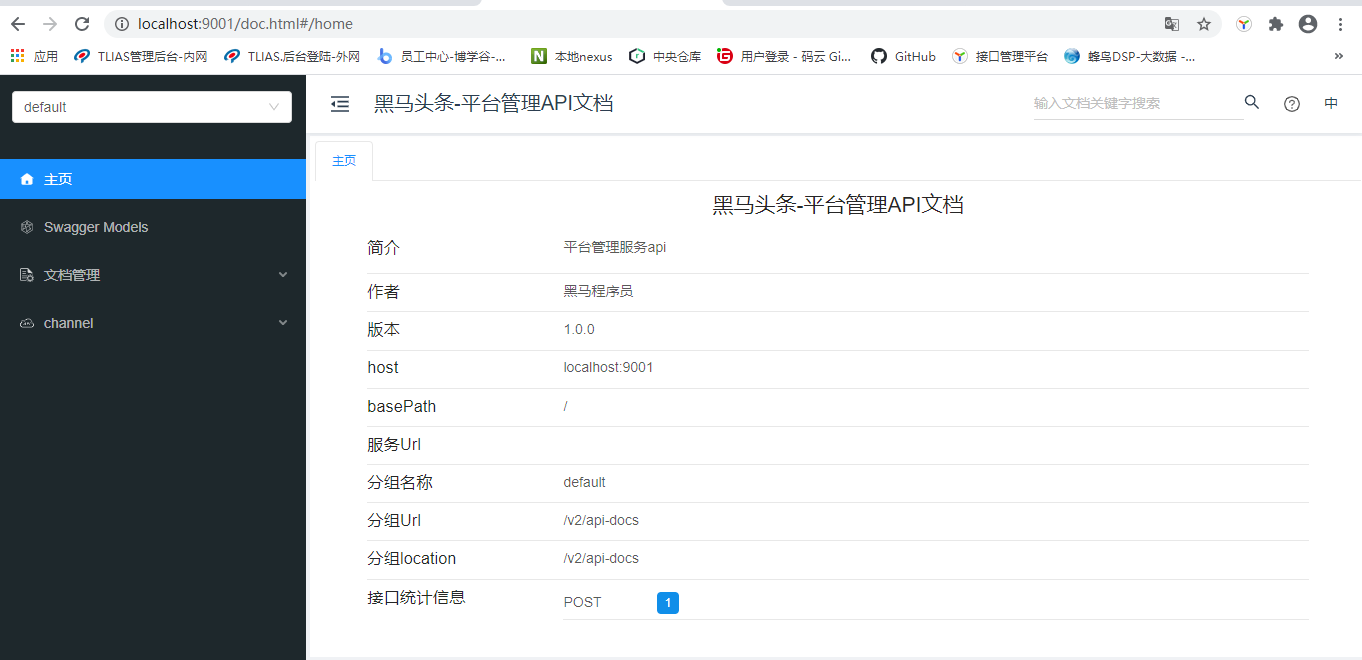Screen dimensions: 1362x660
Task: Expand the channel menu
Action: coord(153,323)
